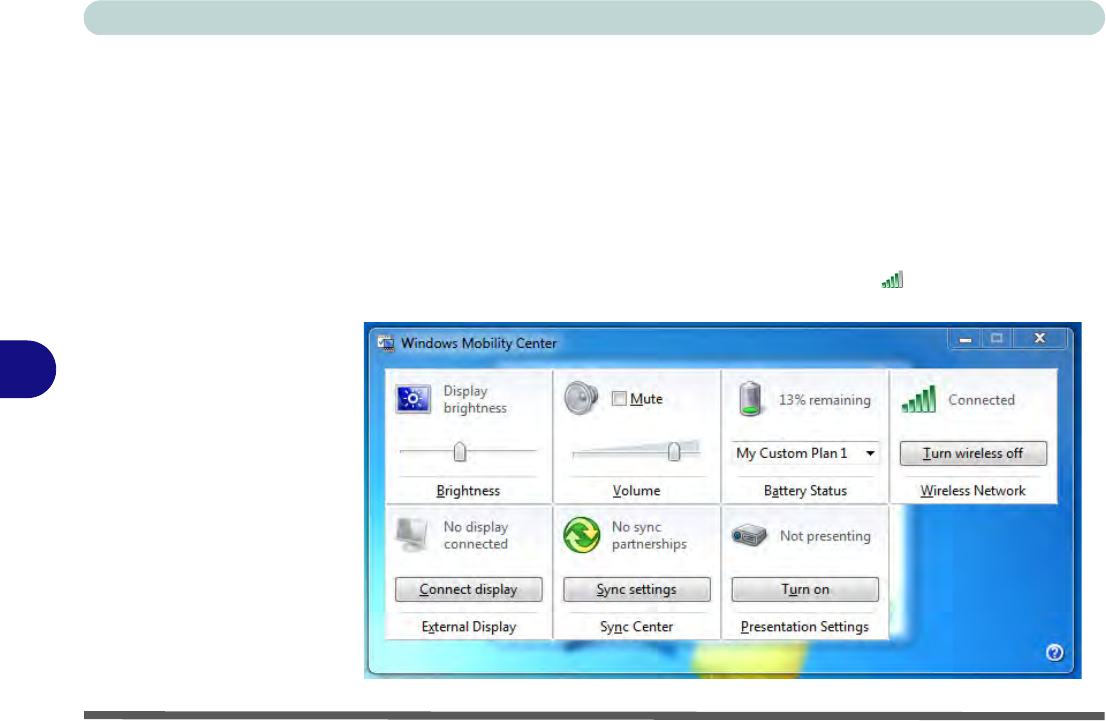1106x721 pixels.
Task: Click the volume speaker icon
Action: click(581, 398)
